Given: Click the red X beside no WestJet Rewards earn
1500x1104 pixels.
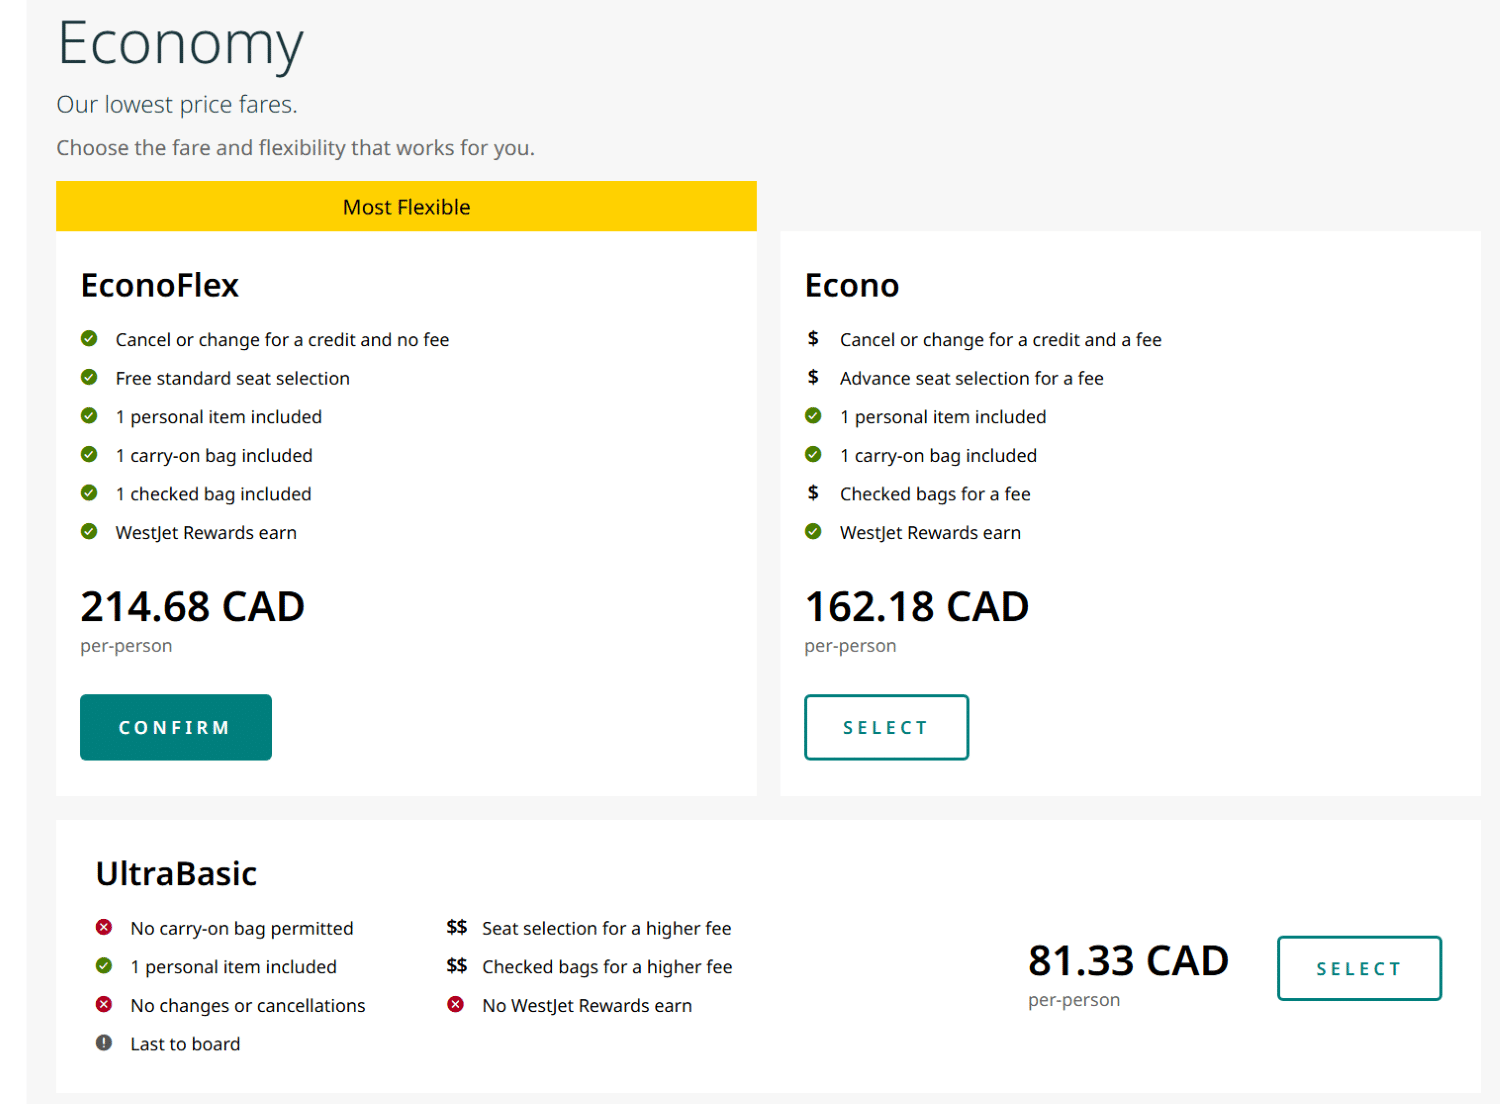Looking at the screenshot, I should (x=457, y=1004).
